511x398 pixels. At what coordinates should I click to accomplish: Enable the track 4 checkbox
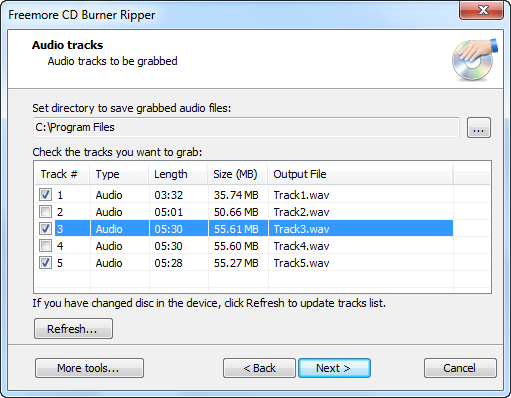[x=45, y=246]
